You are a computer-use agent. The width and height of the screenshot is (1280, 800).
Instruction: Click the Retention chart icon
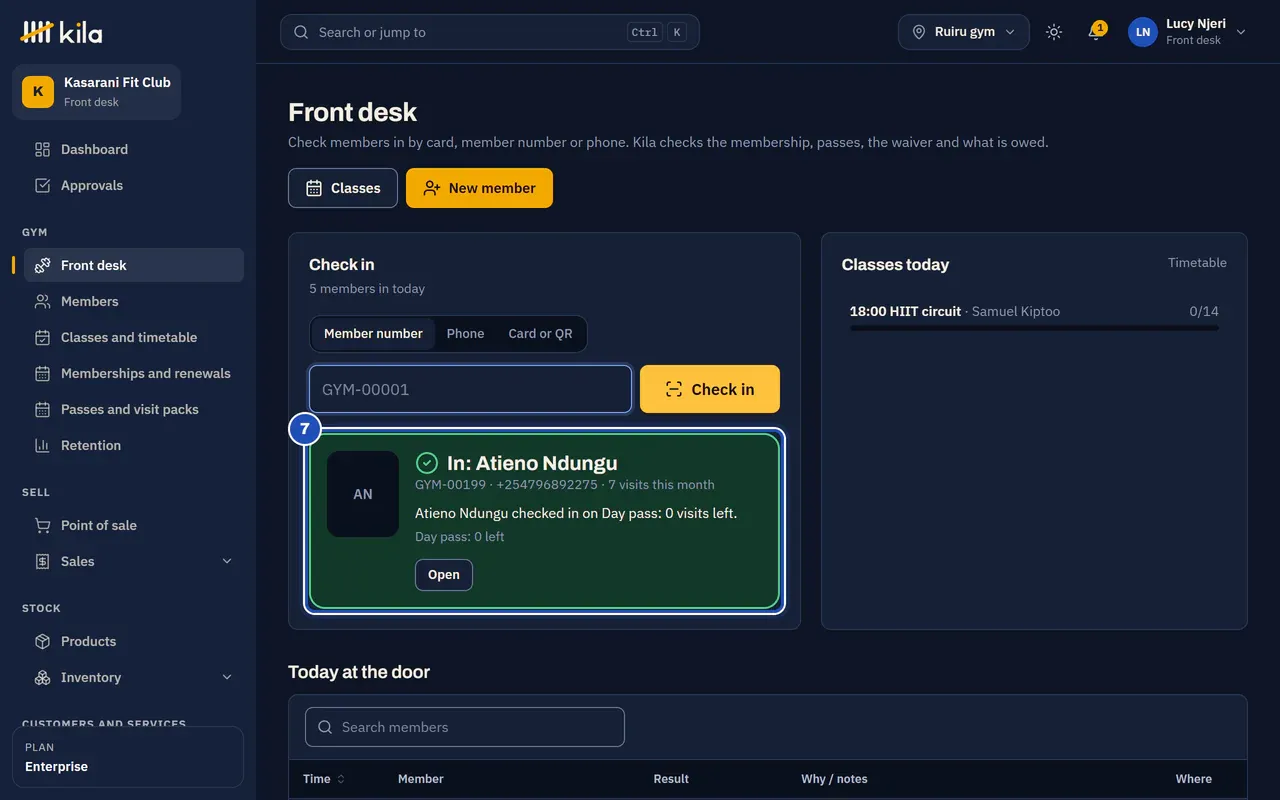(x=42, y=445)
